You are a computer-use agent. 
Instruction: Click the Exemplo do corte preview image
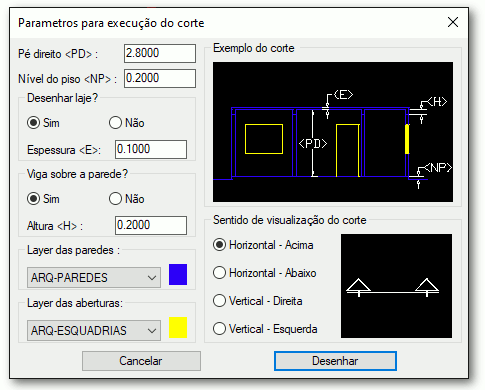[x=333, y=132]
